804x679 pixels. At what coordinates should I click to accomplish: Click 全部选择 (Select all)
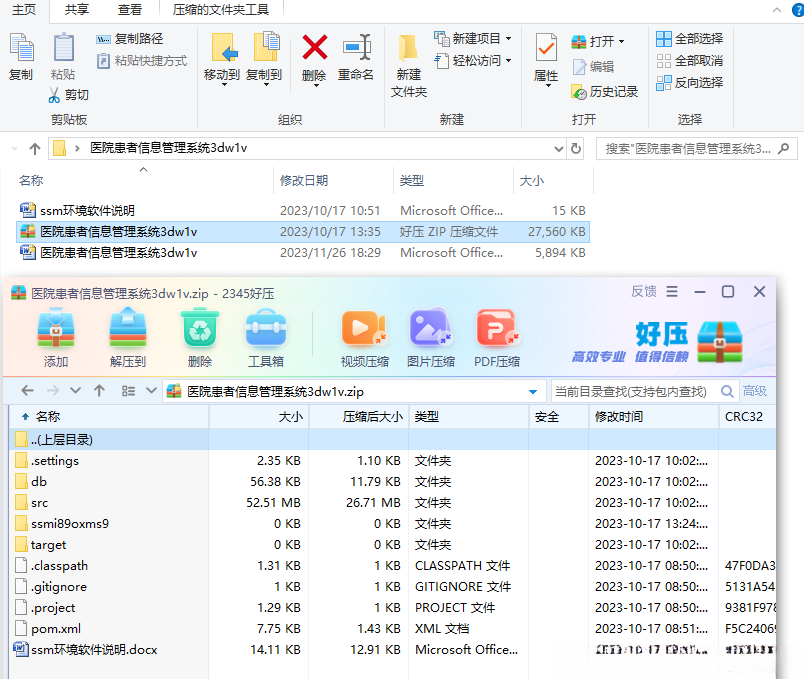tap(690, 39)
